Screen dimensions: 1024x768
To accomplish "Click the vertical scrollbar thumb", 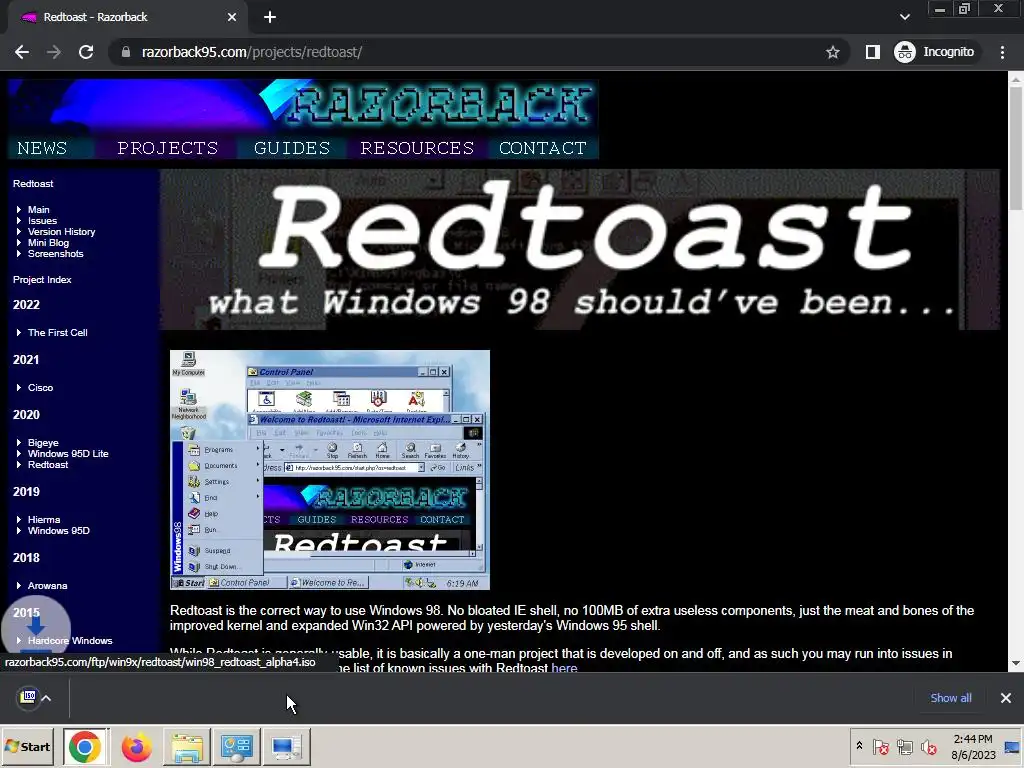I will click(x=1016, y=149).
